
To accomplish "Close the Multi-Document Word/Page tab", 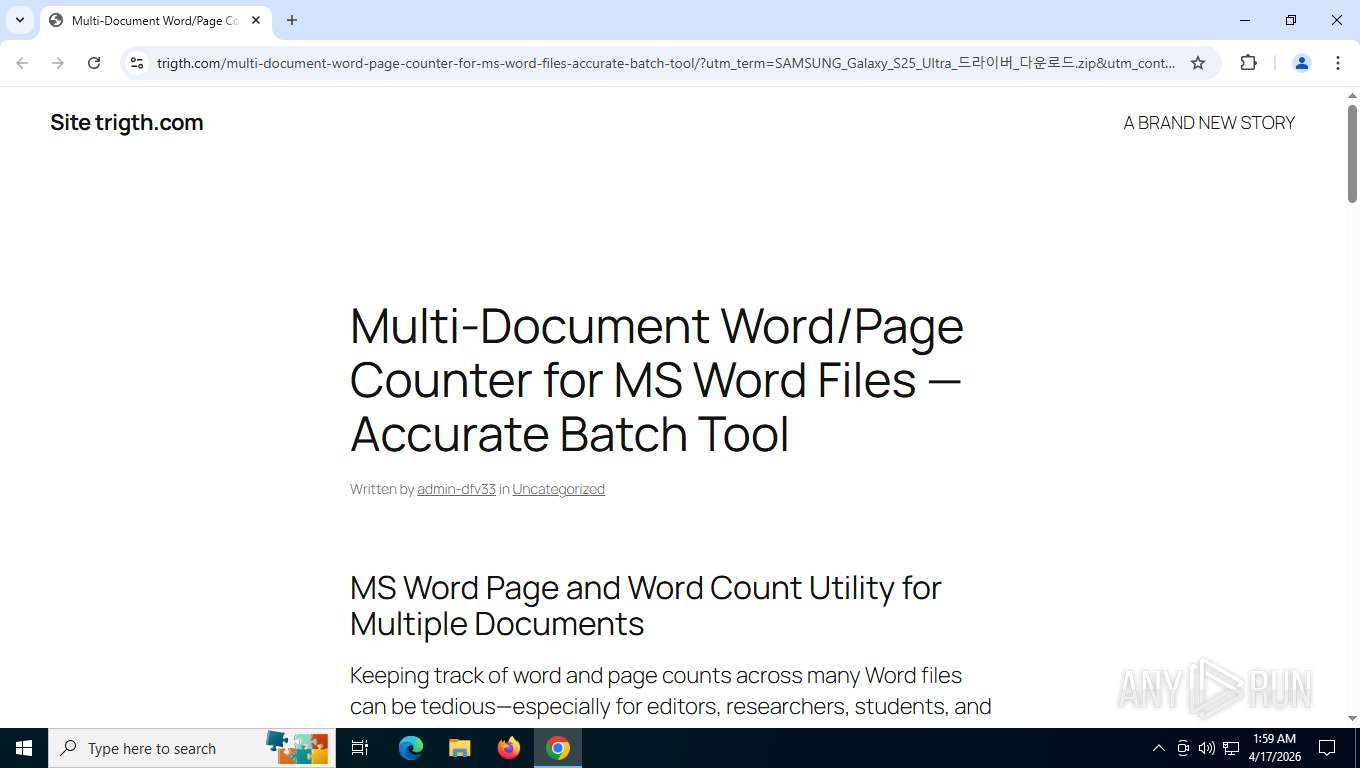I will tap(256, 20).
